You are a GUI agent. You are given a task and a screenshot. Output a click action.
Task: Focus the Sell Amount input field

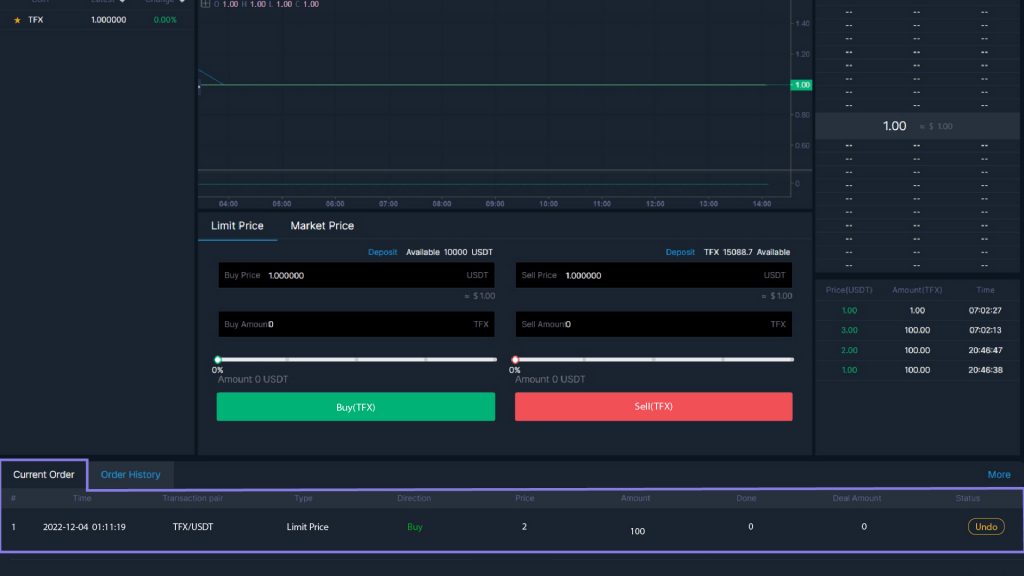click(654, 325)
